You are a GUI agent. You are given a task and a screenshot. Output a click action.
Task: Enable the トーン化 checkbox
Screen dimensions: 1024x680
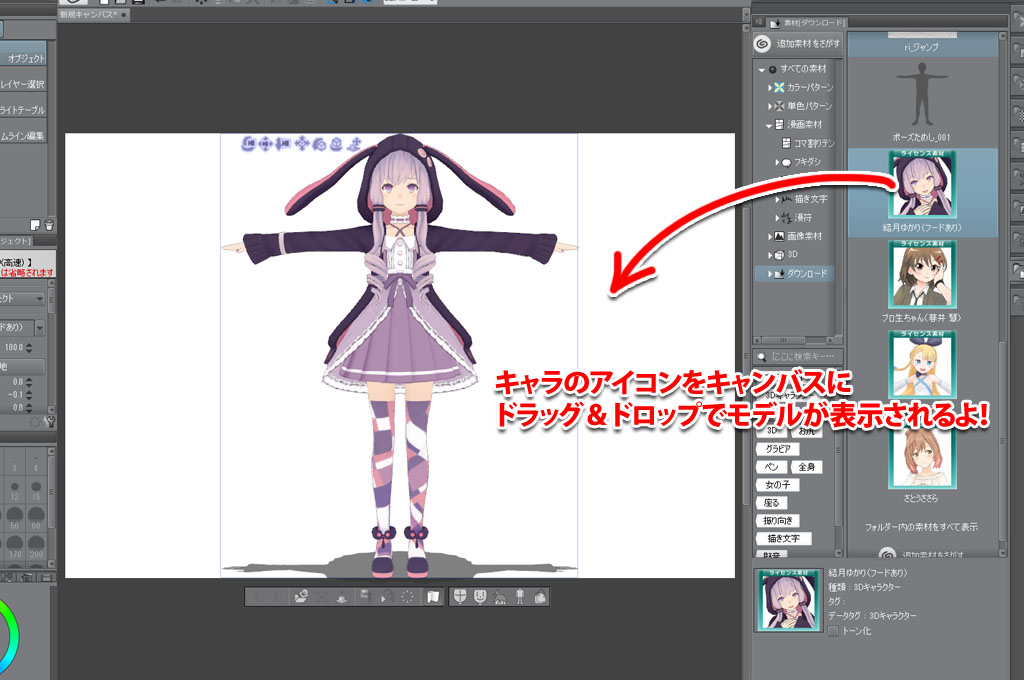pyautogui.click(x=833, y=631)
